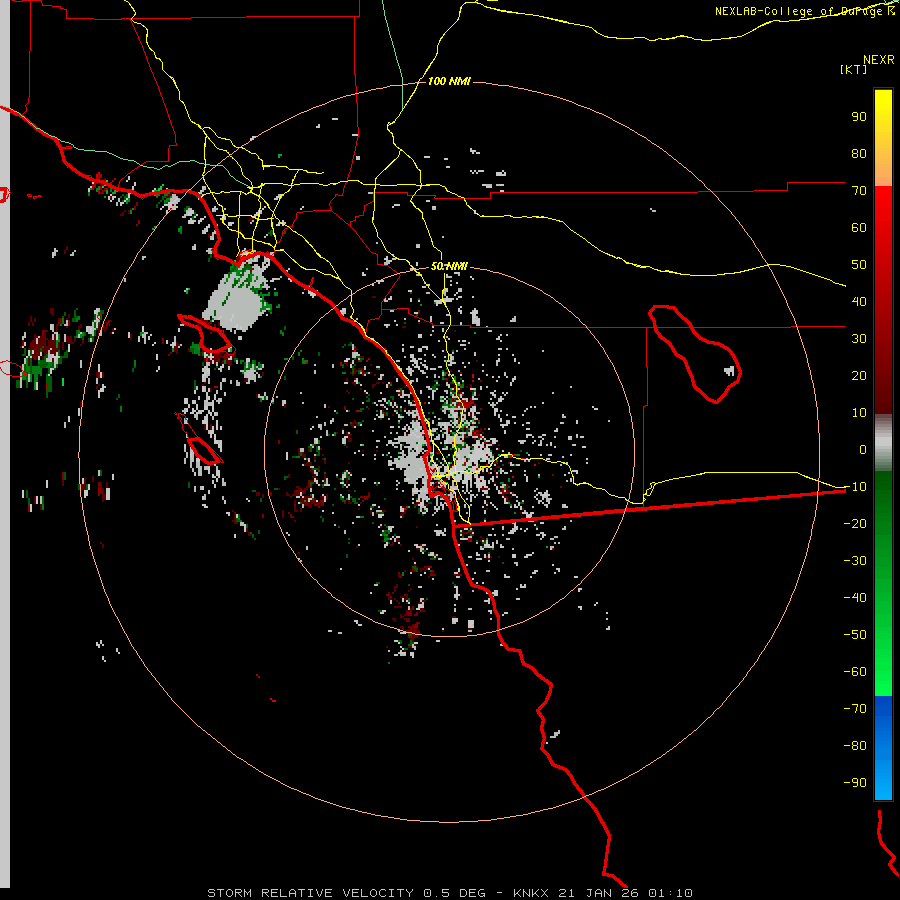This screenshot has height=900, width=900.
Task: Click the 50 value on the velocity scale
Action: coord(859,265)
